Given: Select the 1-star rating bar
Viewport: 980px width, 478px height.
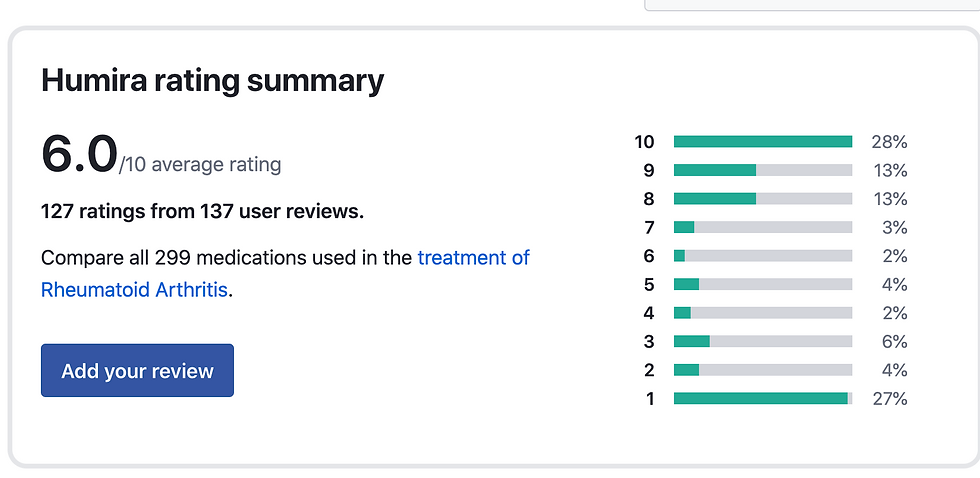Looking at the screenshot, I should coord(762,399).
